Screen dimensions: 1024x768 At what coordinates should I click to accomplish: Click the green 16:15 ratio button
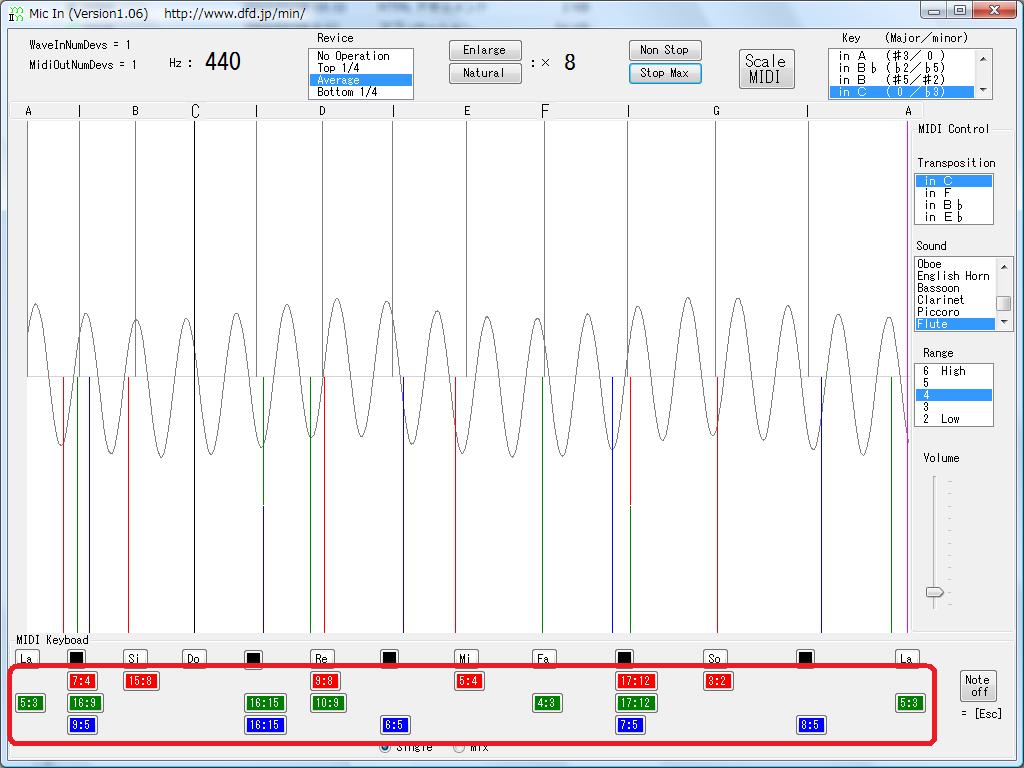coord(264,703)
